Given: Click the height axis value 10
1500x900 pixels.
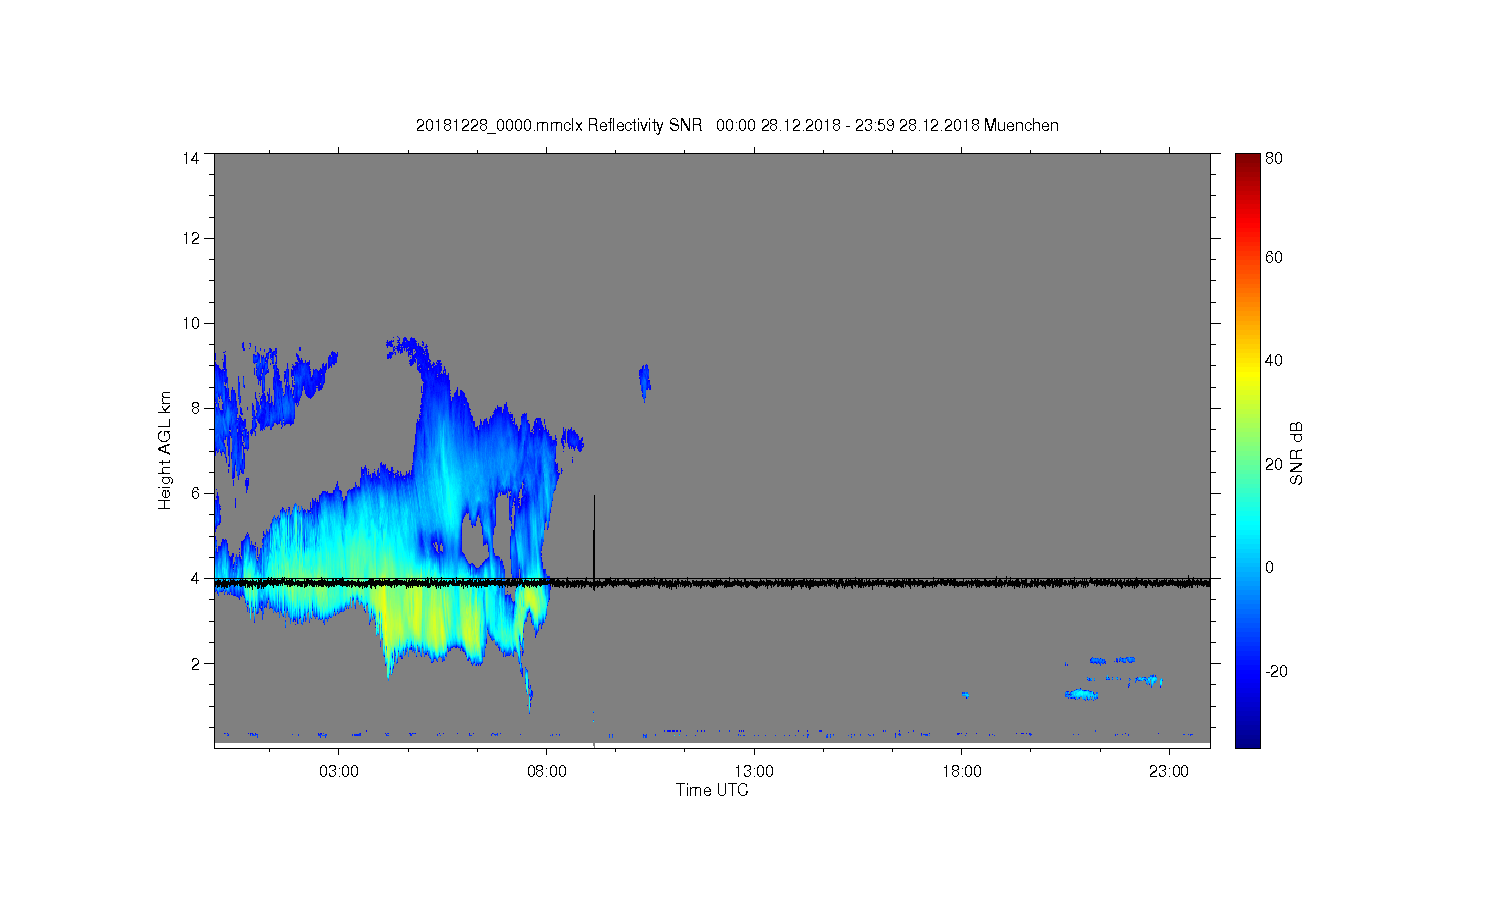Looking at the screenshot, I should coord(191,323).
